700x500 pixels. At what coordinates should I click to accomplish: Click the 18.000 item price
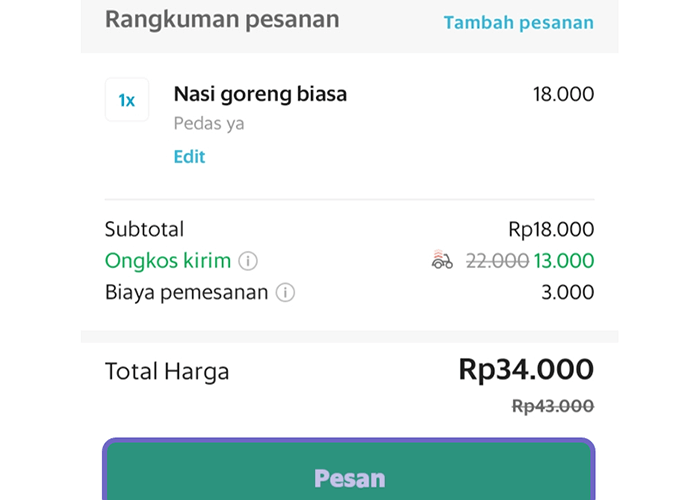[x=563, y=94]
